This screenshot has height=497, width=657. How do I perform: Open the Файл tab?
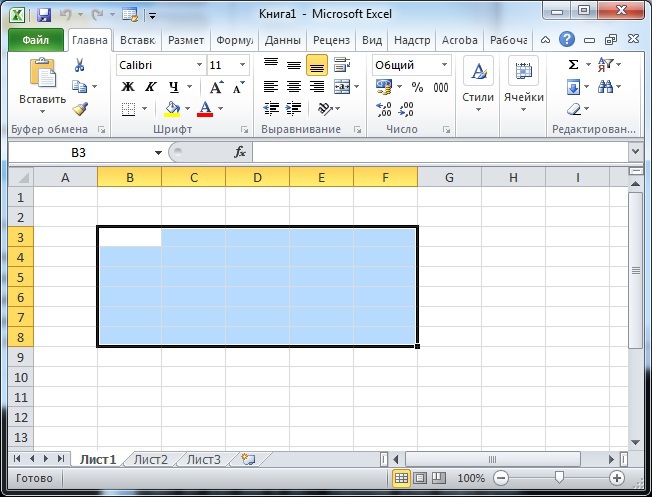coord(36,40)
